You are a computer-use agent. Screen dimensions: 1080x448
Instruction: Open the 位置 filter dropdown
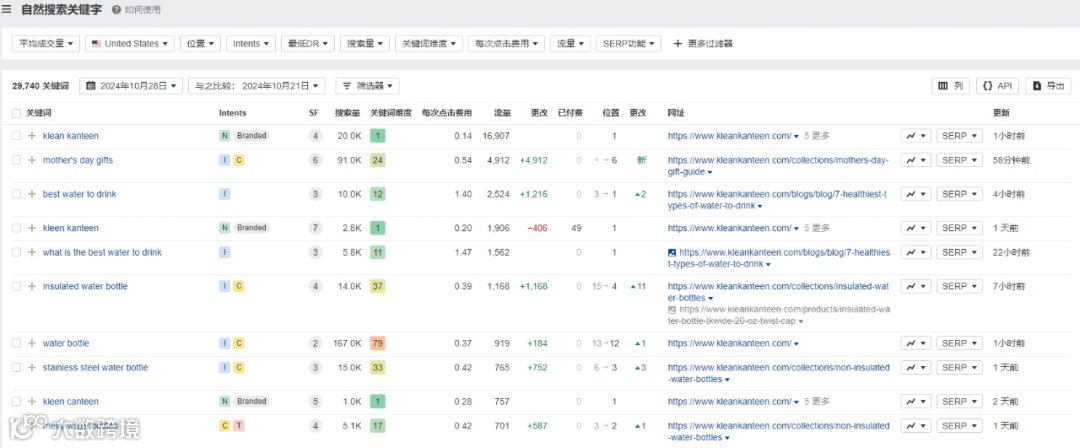(x=201, y=43)
